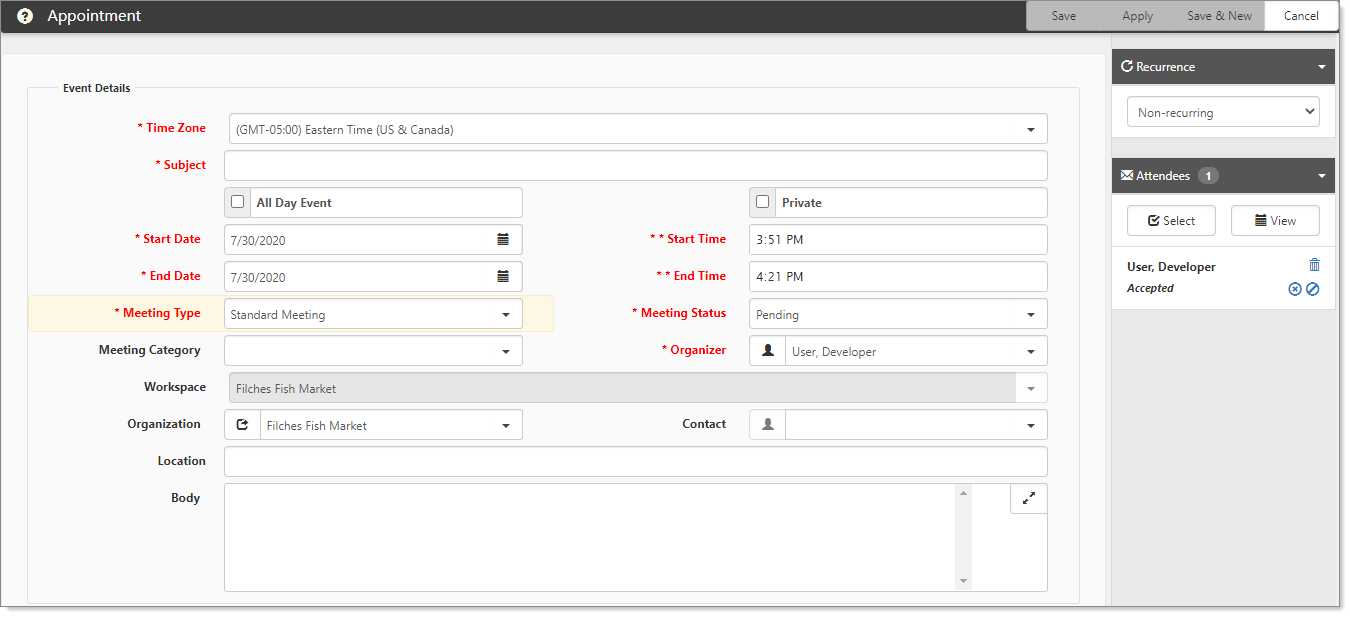Open the Start Date calendar picker
Screen dimensions: 1350x617
click(x=503, y=240)
